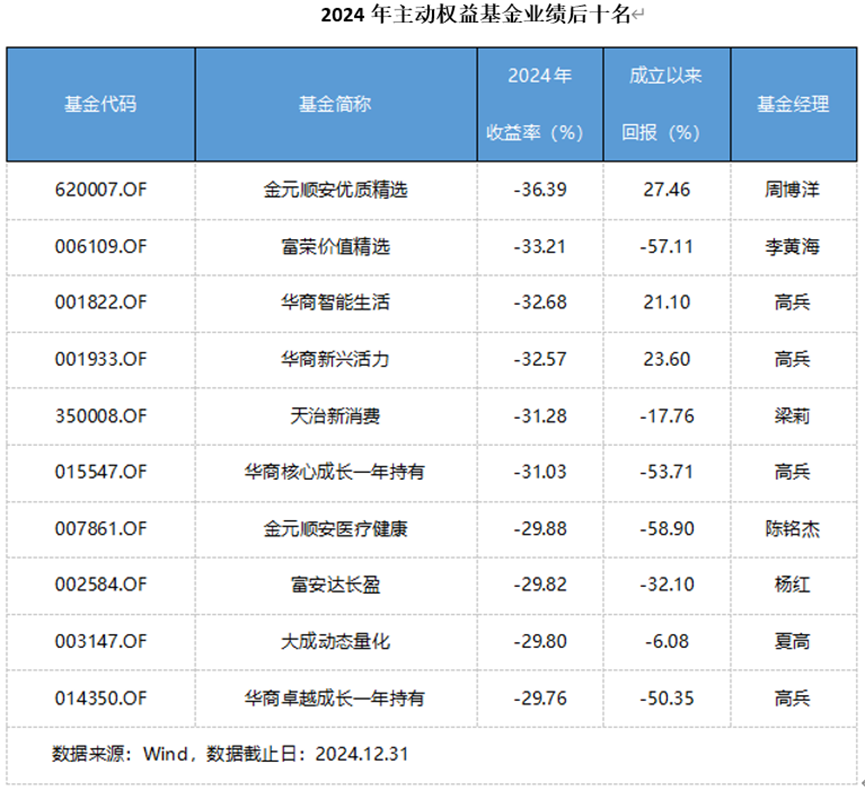Select the fund name 富荣价值精选
The width and height of the screenshot is (865, 790).
pos(335,246)
